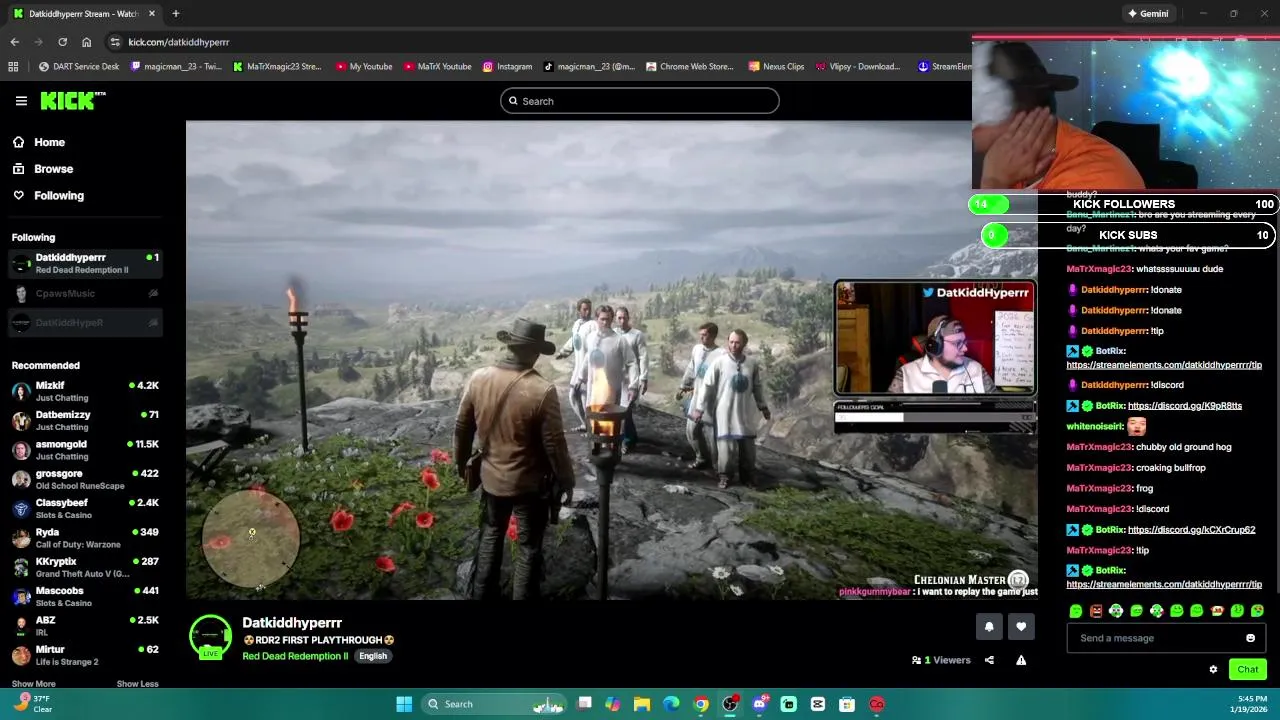The image size is (1280, 720).
Task: Click the Windows taskbar search box
Action: pyautogui.click(x=492, y=704)
